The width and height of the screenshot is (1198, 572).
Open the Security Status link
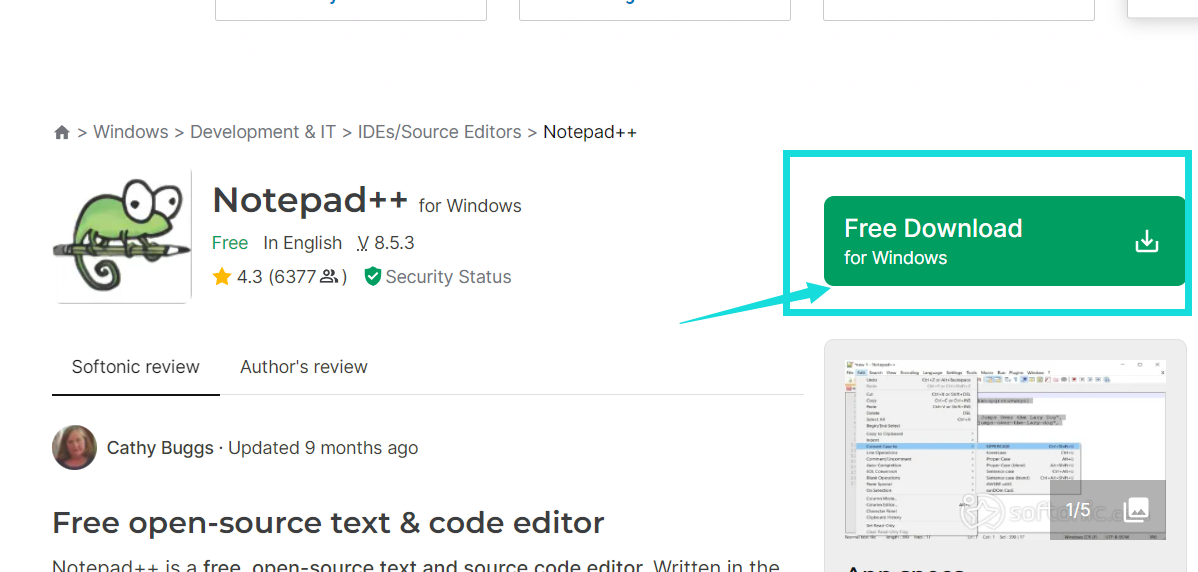448,276
